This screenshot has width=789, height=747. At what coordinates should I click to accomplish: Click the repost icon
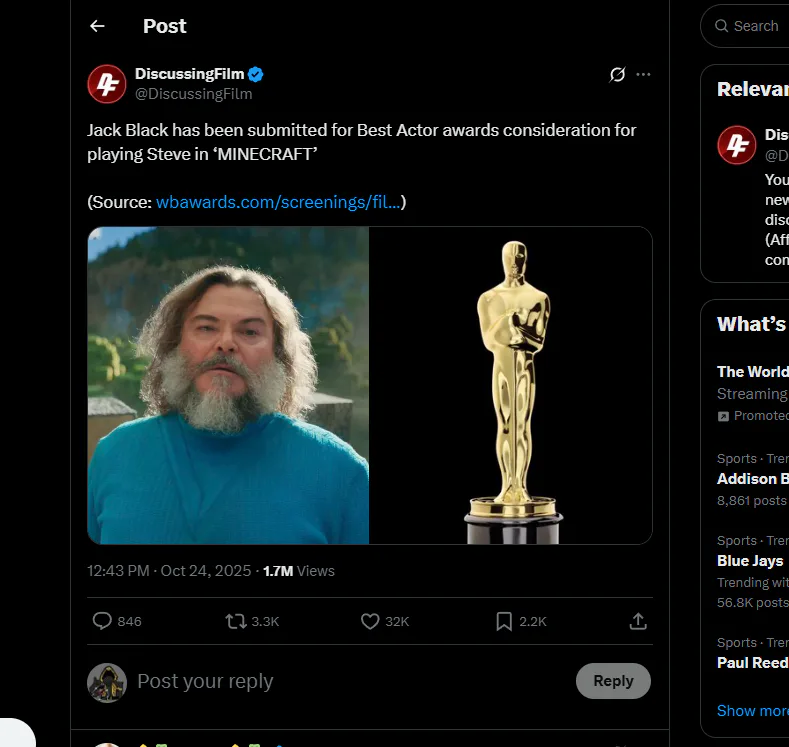point(236,621)
